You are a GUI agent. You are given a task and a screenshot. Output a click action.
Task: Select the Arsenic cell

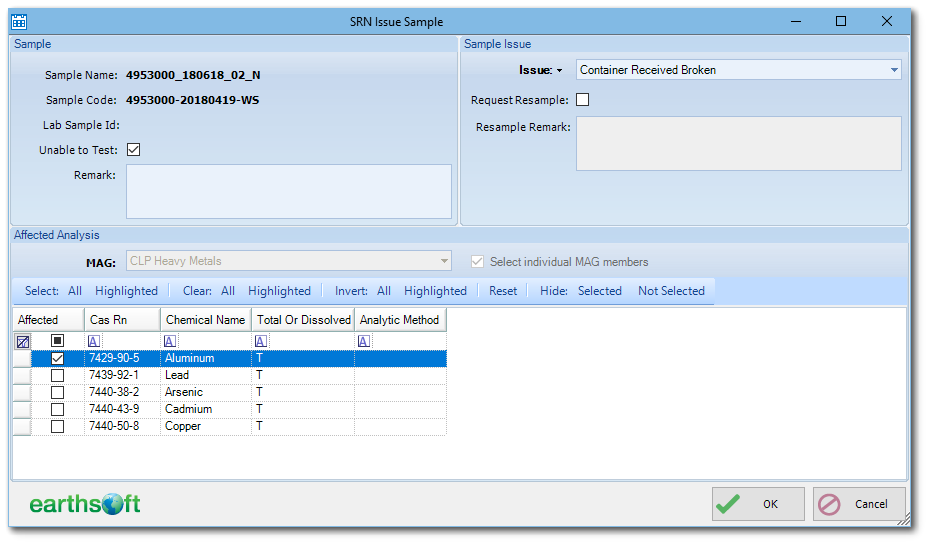tap(206, 392)
